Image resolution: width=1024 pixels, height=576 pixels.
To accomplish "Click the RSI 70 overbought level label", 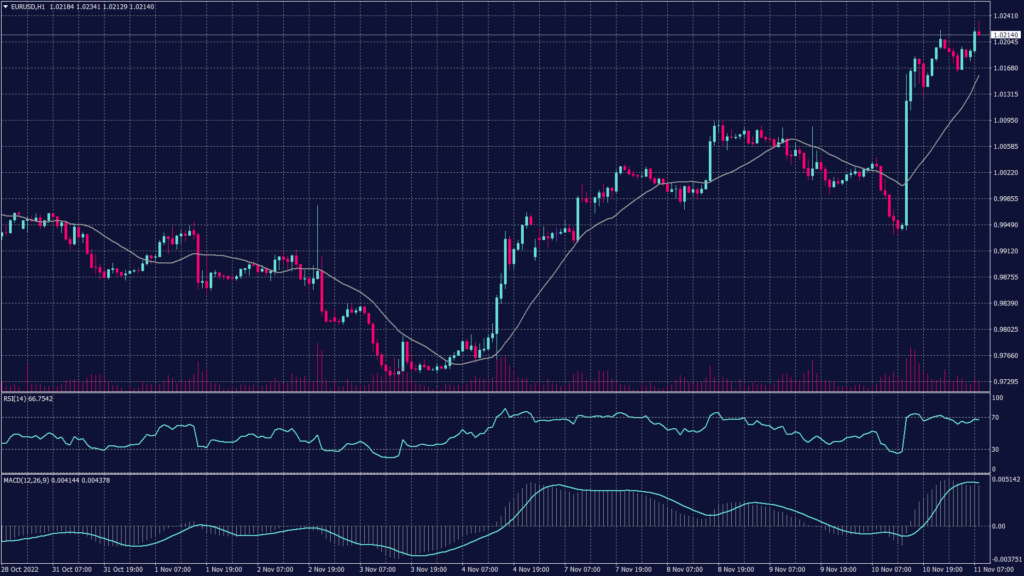I will click(996, 417).
